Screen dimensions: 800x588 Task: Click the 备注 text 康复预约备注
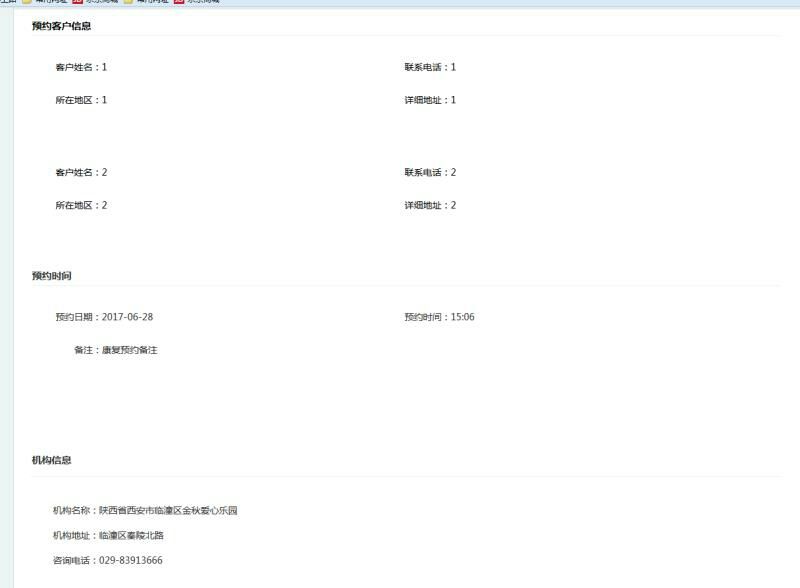coord(129,350)
